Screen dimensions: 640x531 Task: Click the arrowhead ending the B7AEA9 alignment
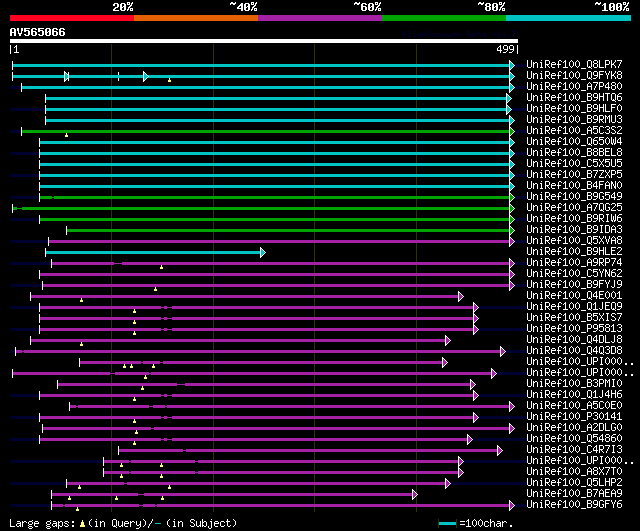[415, 495]
